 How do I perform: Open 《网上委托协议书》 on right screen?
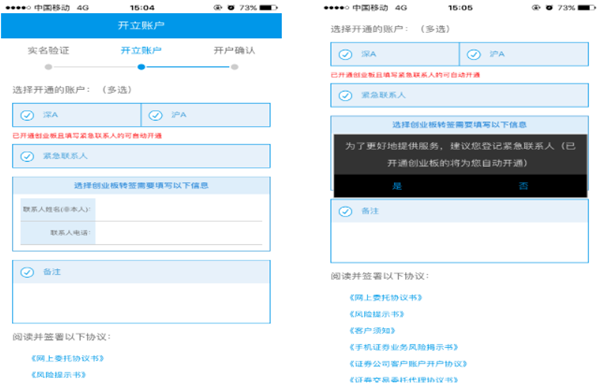click(x=385, y=298)
